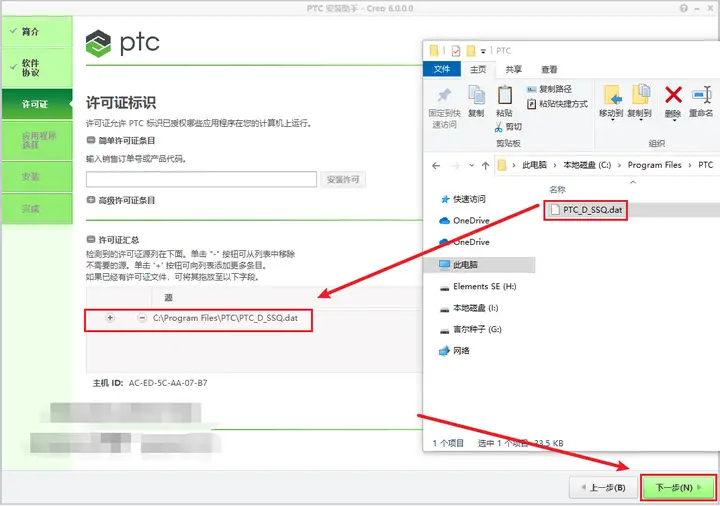Collapse the simple license entry (简单许可证条目) section
Image resolution: width=720 pixels, height=506 pixels.
[x=91, y=141]
